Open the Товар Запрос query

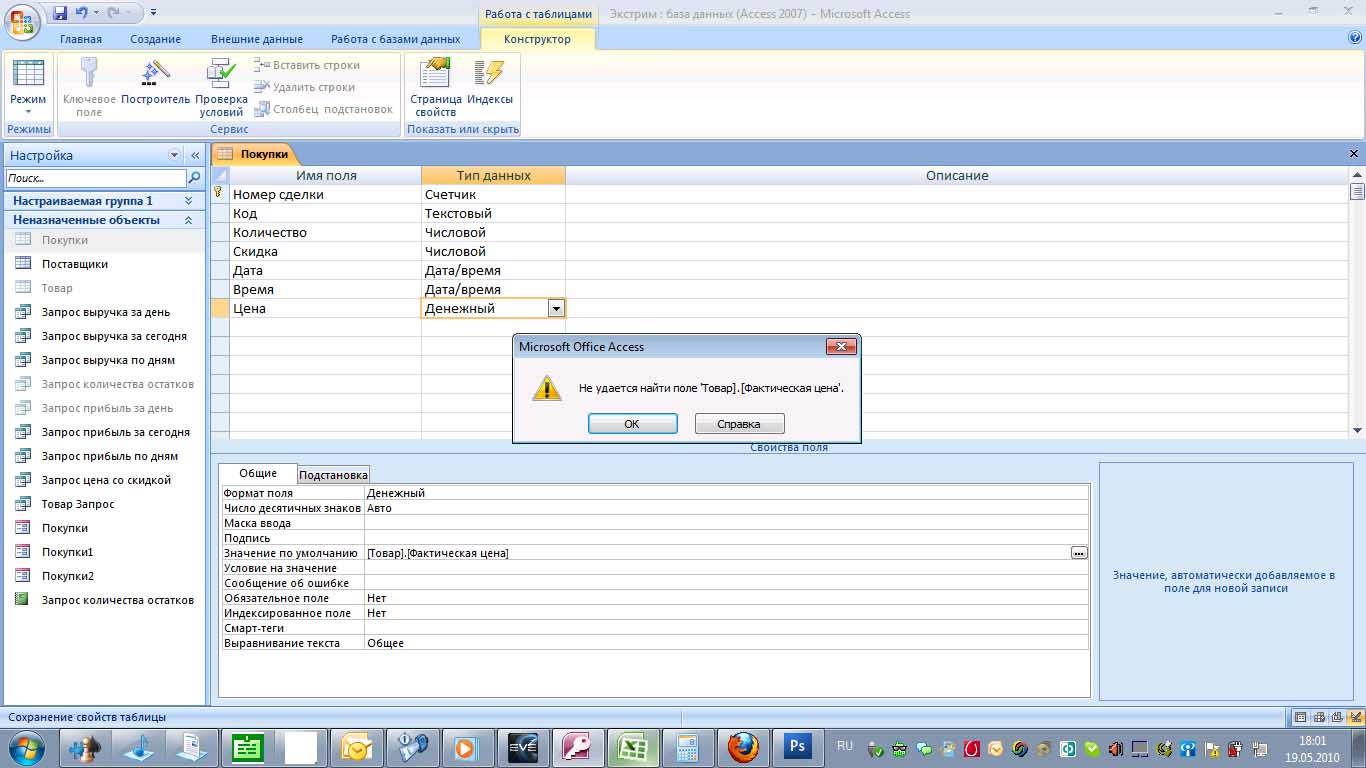[78, 504]
